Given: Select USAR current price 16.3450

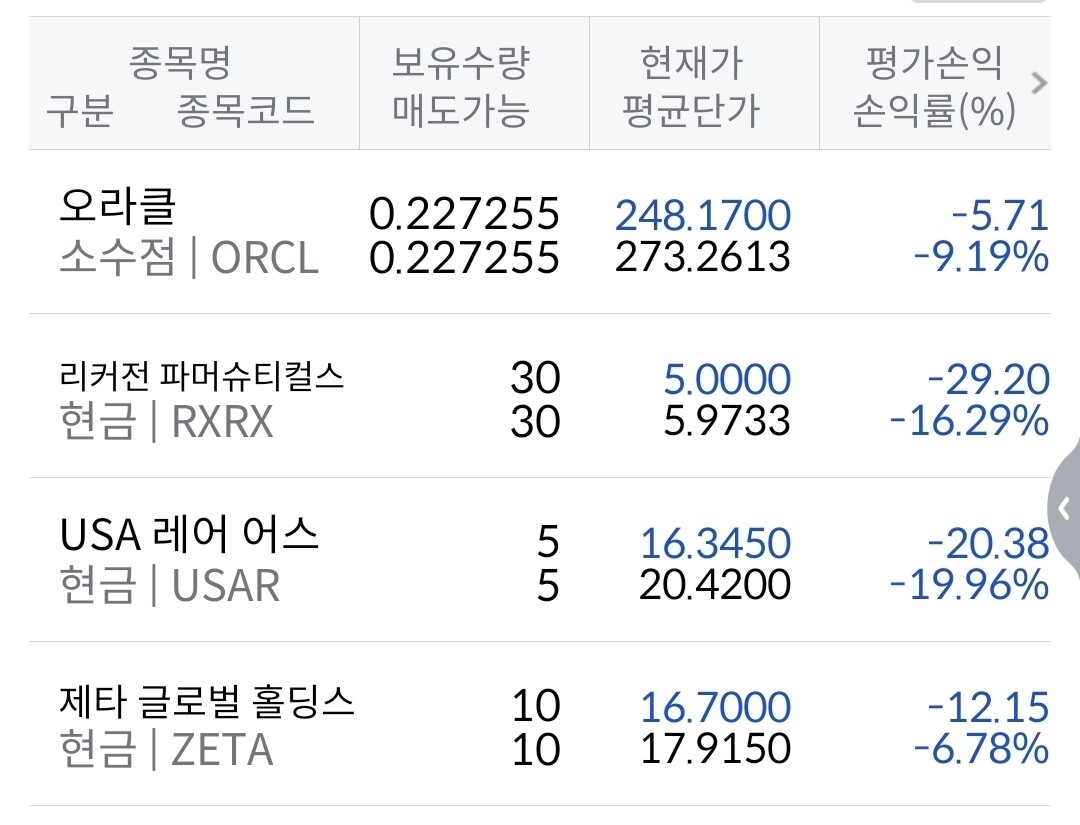Looking at the screenshot, I should point(715,544).
